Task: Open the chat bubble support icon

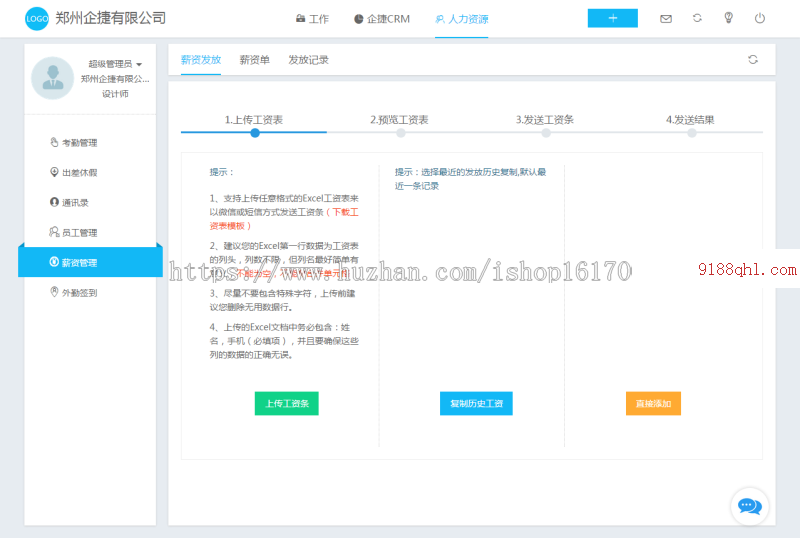Action: coord(749,506)
